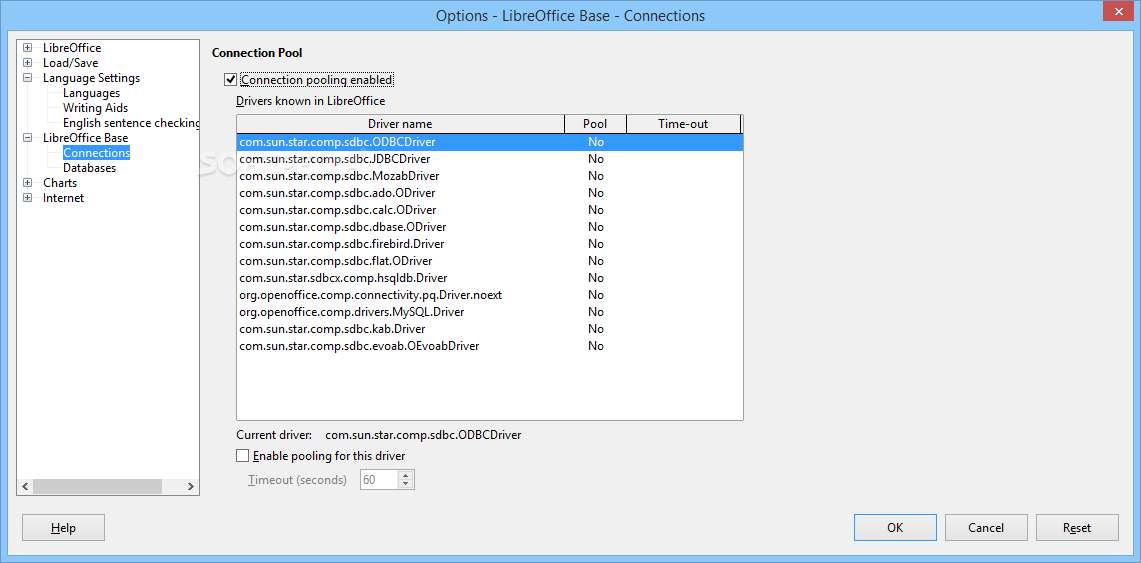Click the Timeout seconds field
The image size is (1141, 563).
pos(379,480)
